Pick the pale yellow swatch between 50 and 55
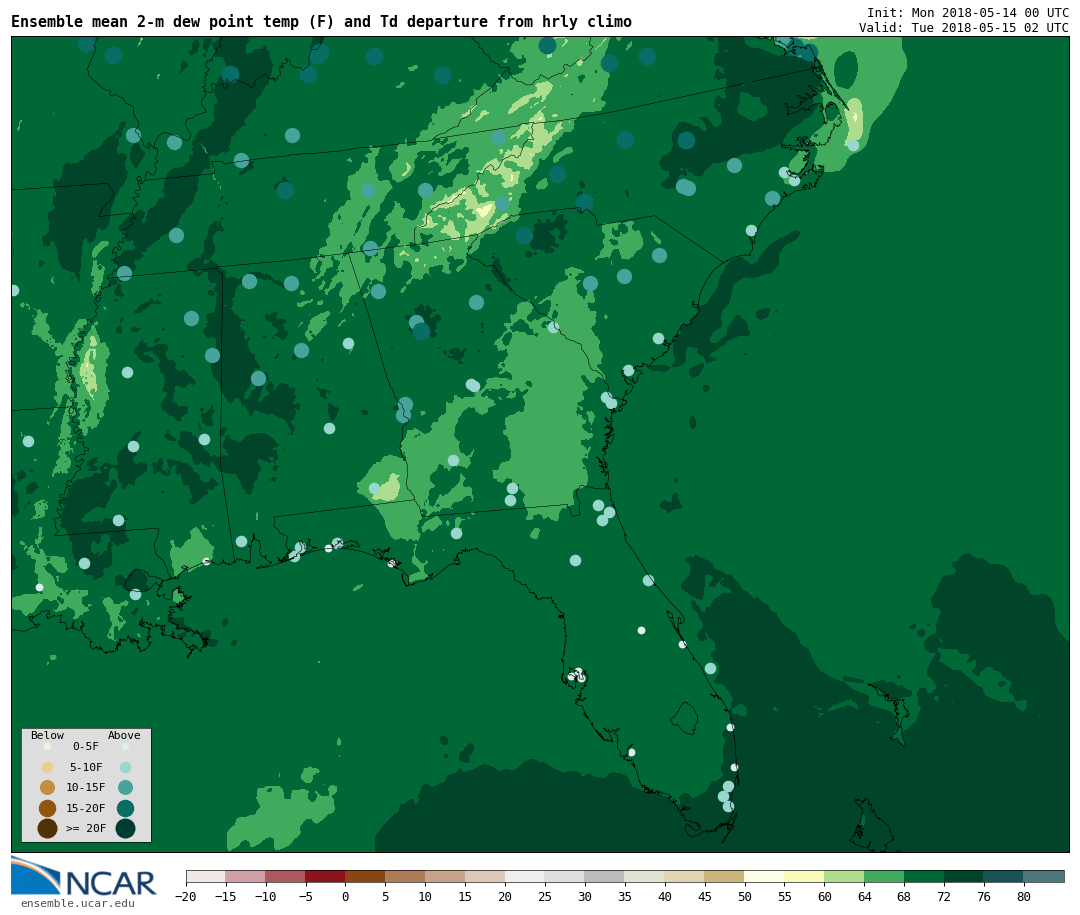1080x915 pixels. [765, 876]
